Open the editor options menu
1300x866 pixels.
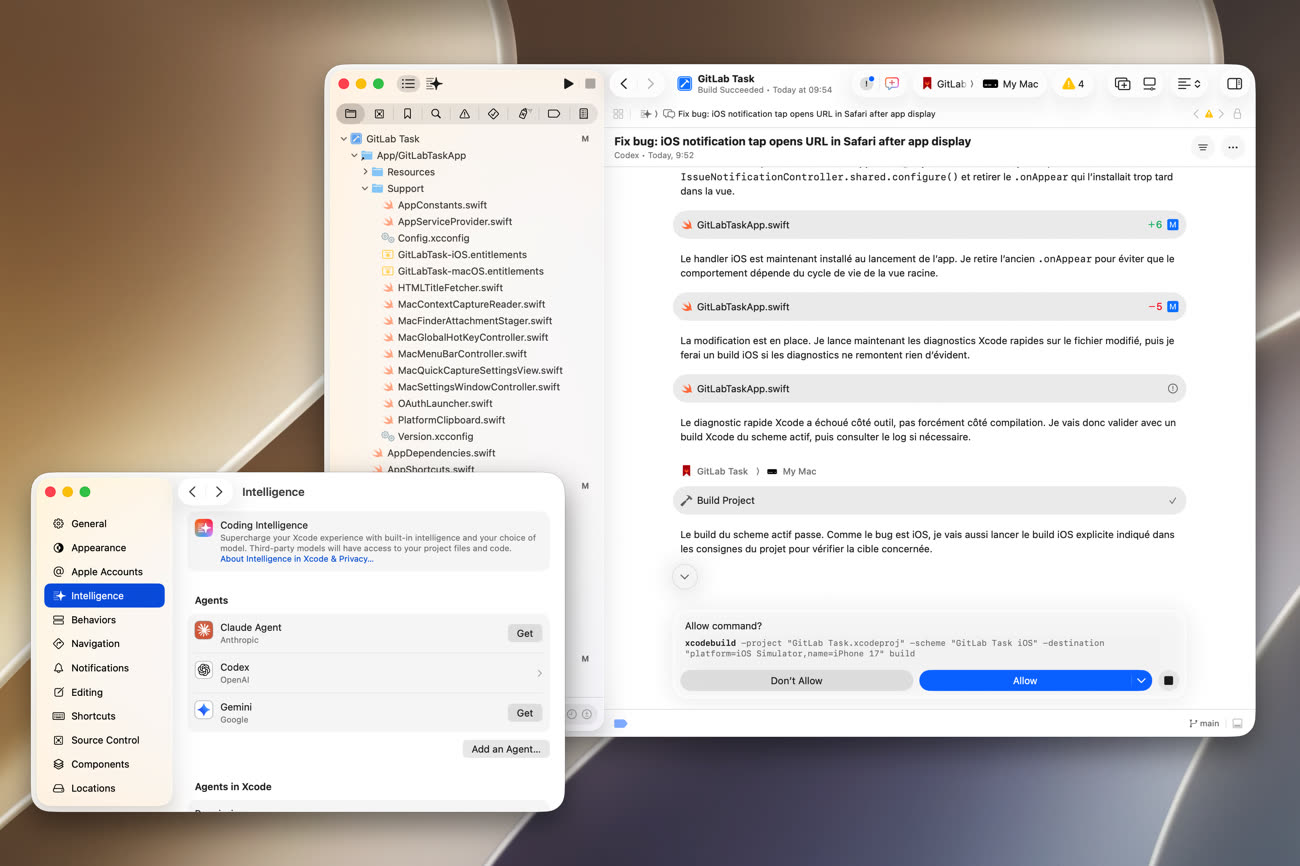coord(1189,84)
